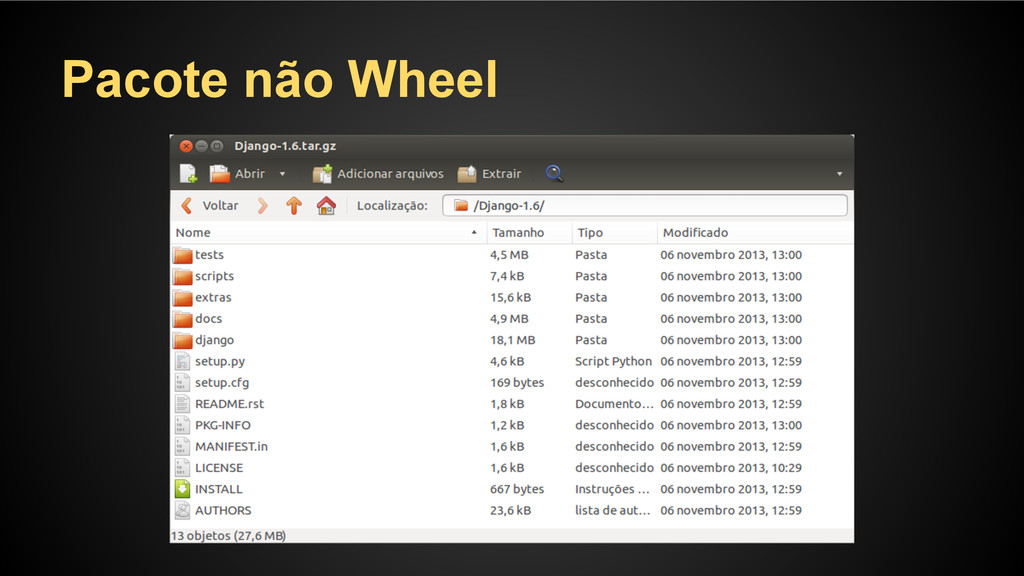
Task: Click the 10:29 modified date cell
Action: [x=731, y=468]
